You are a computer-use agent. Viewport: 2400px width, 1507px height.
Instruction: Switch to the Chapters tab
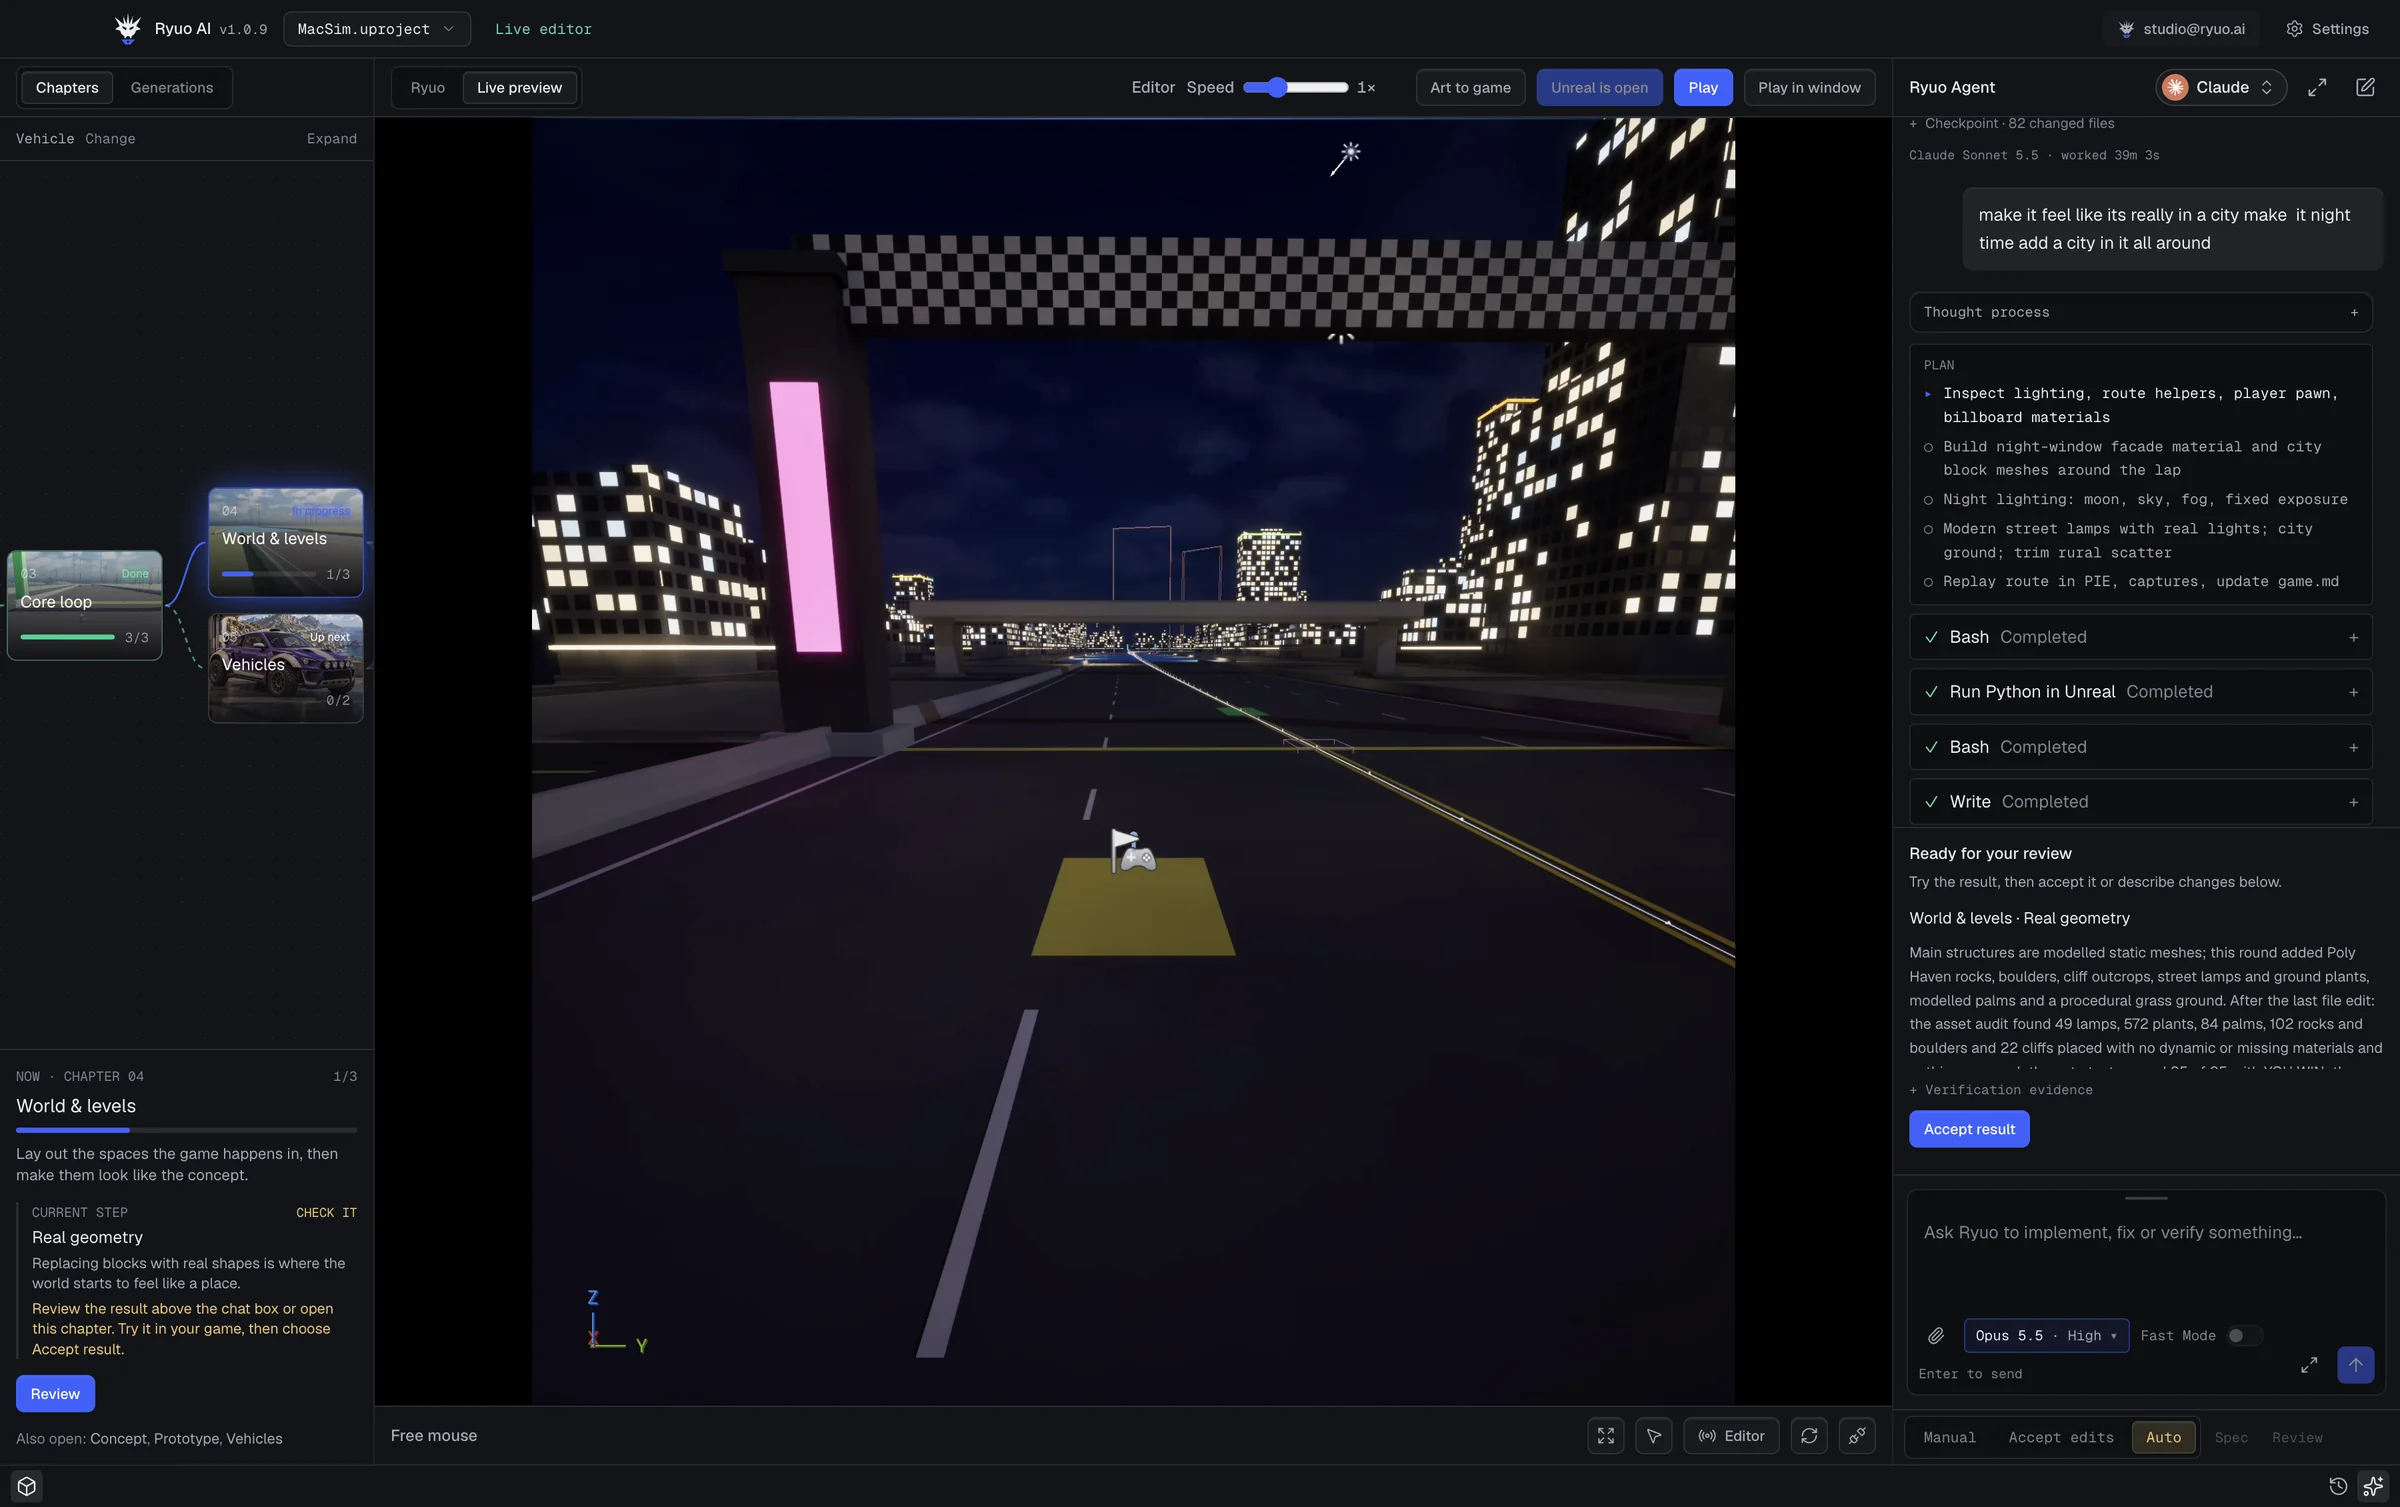click(x=67, y=88)
